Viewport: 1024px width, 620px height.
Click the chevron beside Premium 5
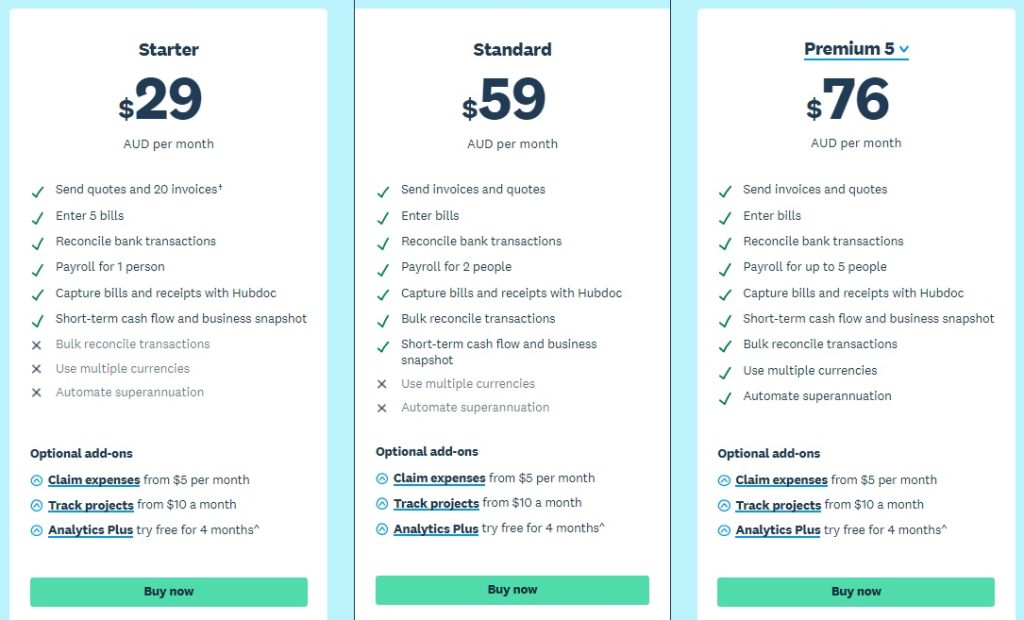pyautogui.click(x=904, y=49)
